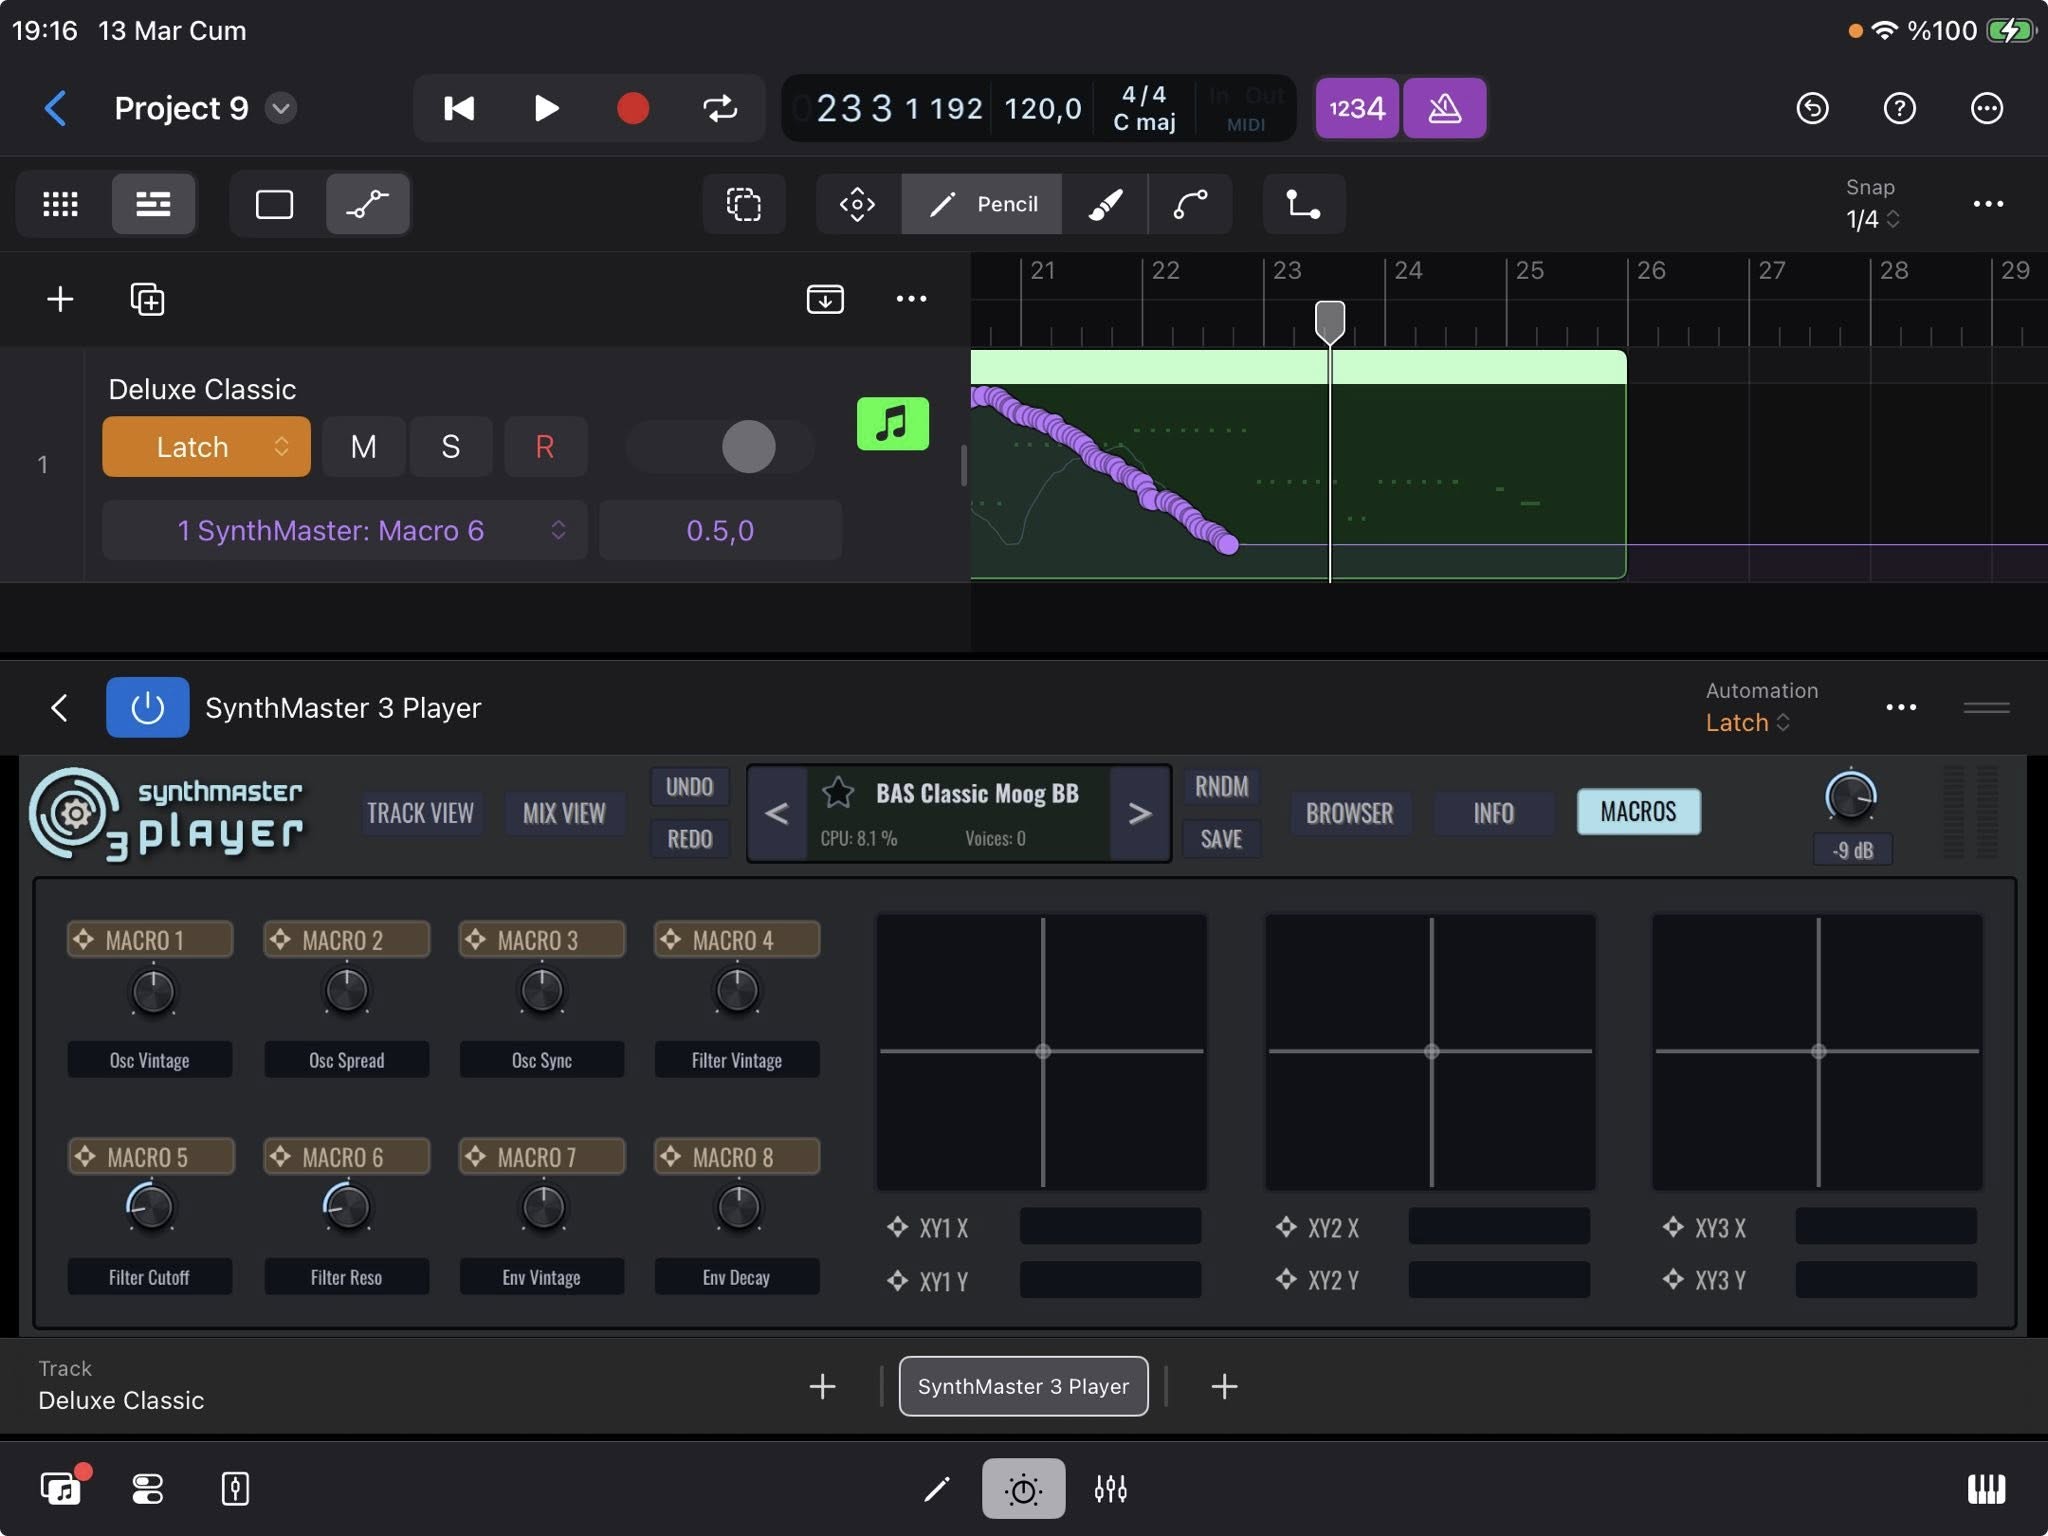Open the BROWSER tab in SynthMaster
The width and height of the screenshot is (2048, 1536).
coord(1349,813)
